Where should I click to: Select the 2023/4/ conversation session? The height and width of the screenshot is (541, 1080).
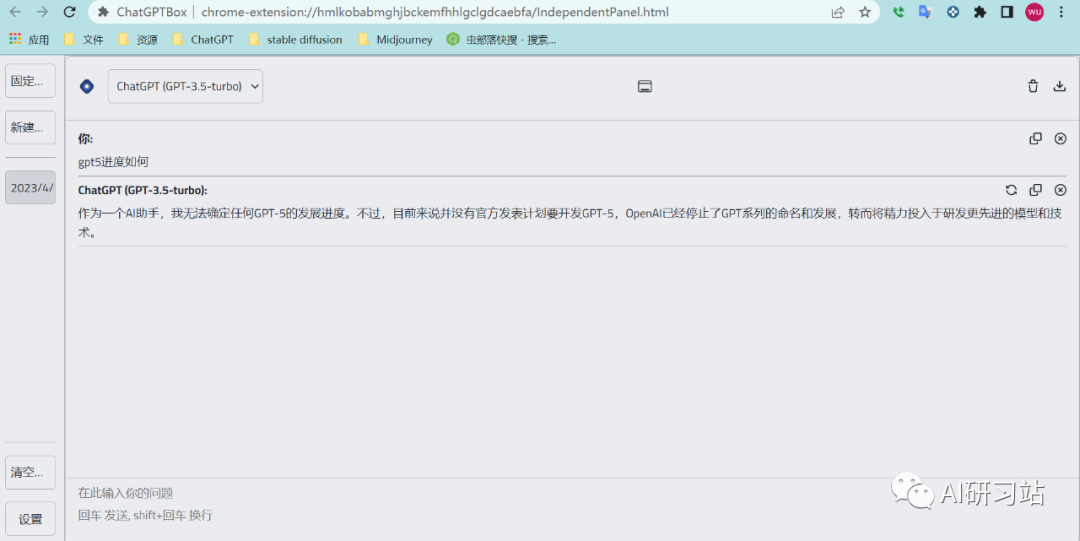click(30, 187)
